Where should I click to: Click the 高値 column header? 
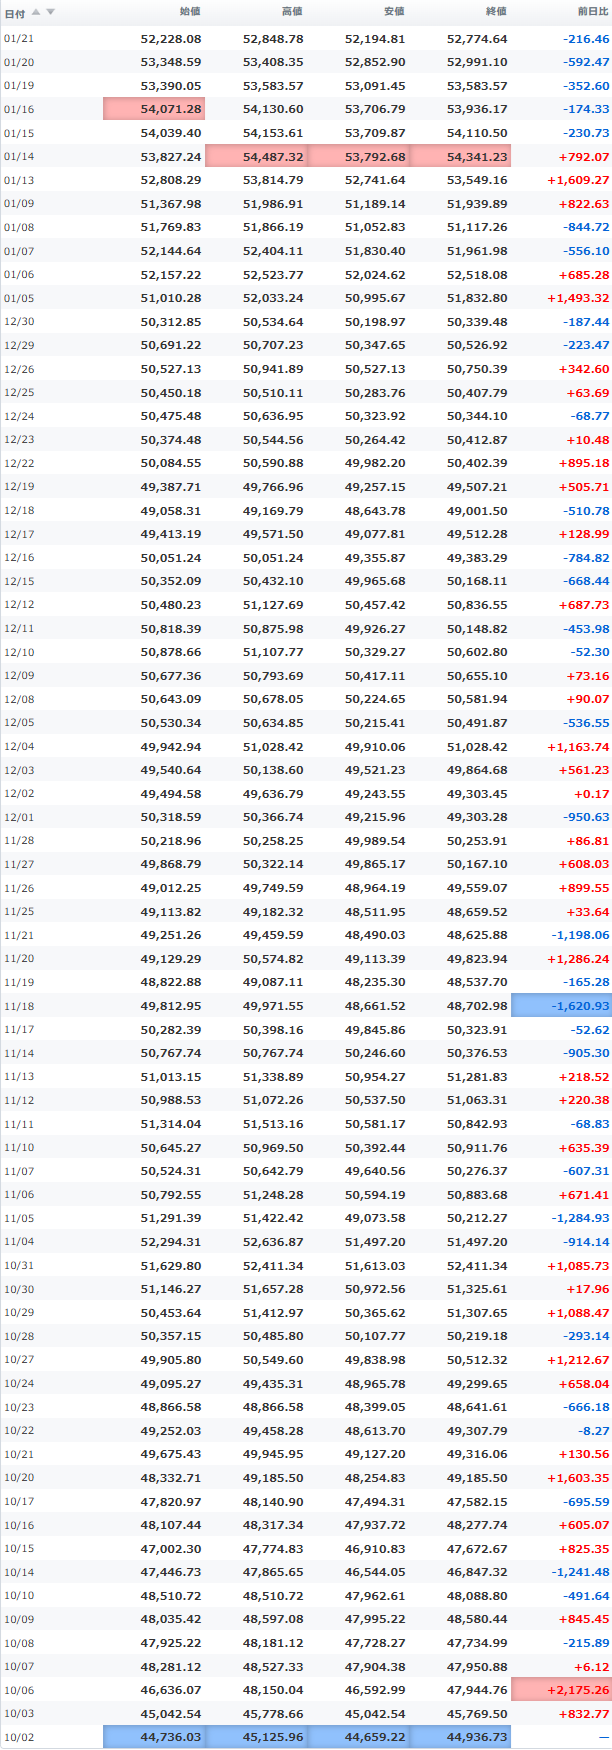click(292, 12)
